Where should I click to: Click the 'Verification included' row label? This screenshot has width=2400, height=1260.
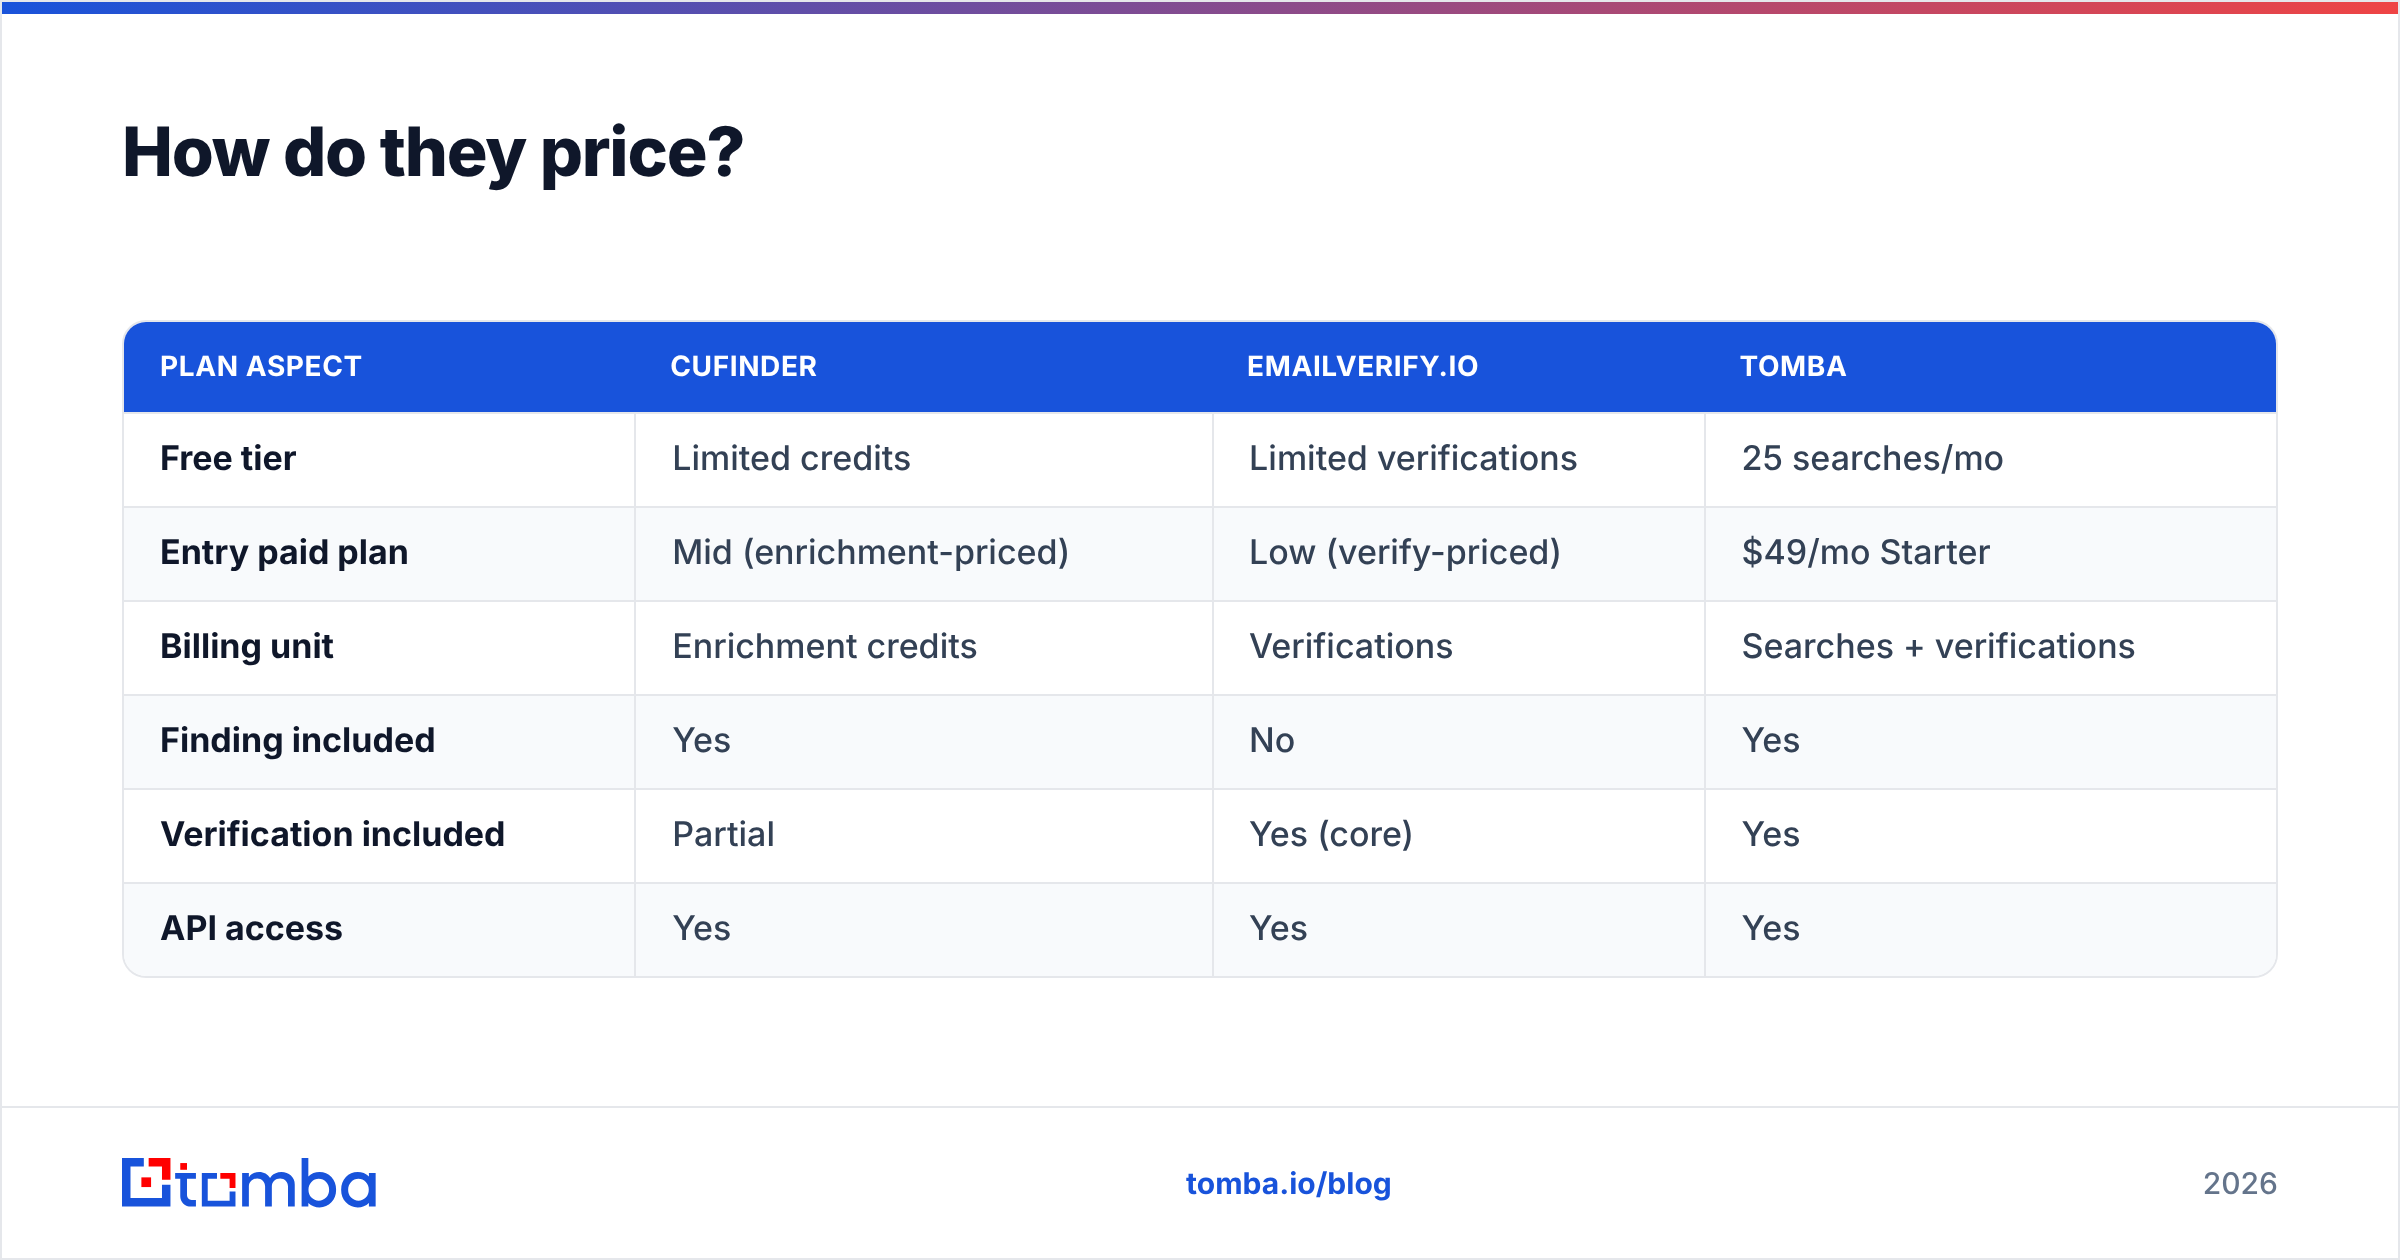[332, 834]
